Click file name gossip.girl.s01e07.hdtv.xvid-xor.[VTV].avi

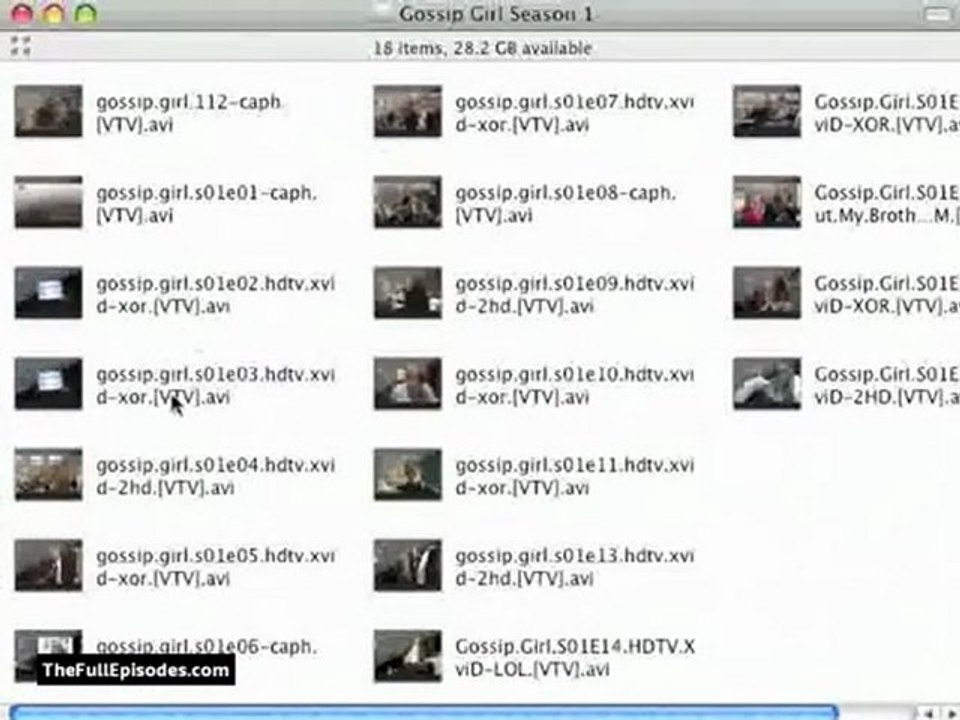(x=575, y=113)
